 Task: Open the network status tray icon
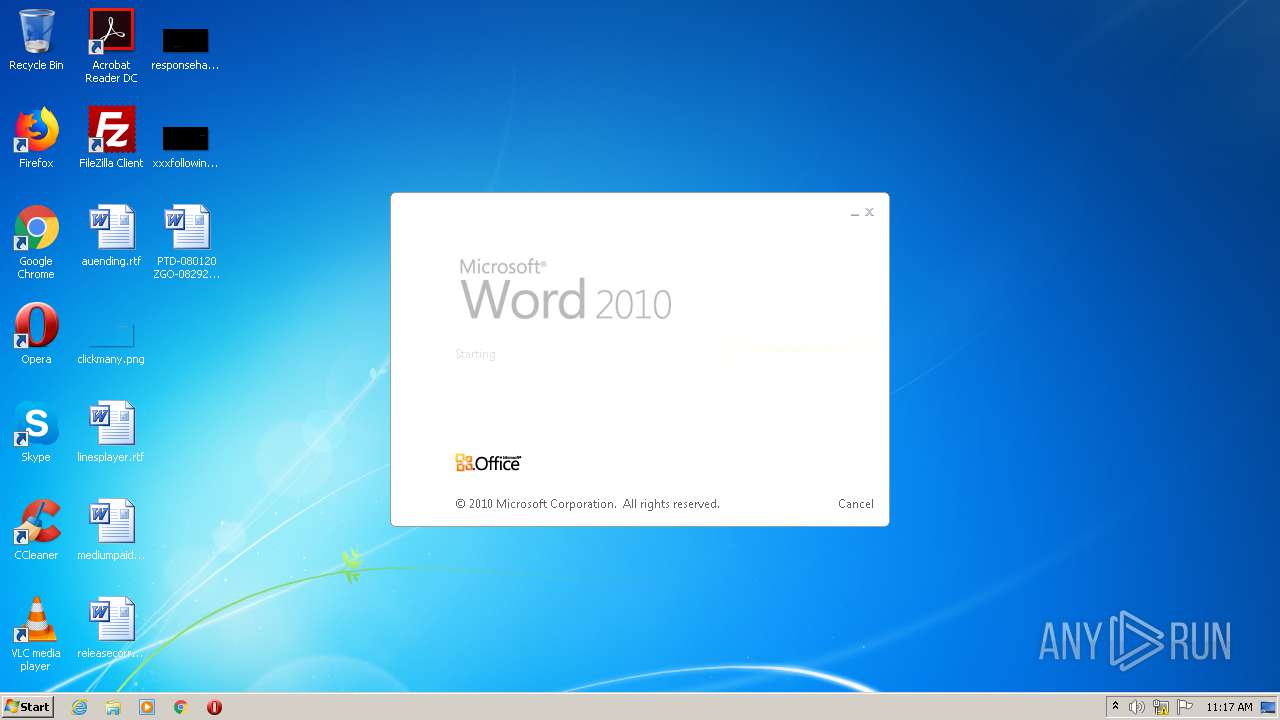(x=1161, y=707)
